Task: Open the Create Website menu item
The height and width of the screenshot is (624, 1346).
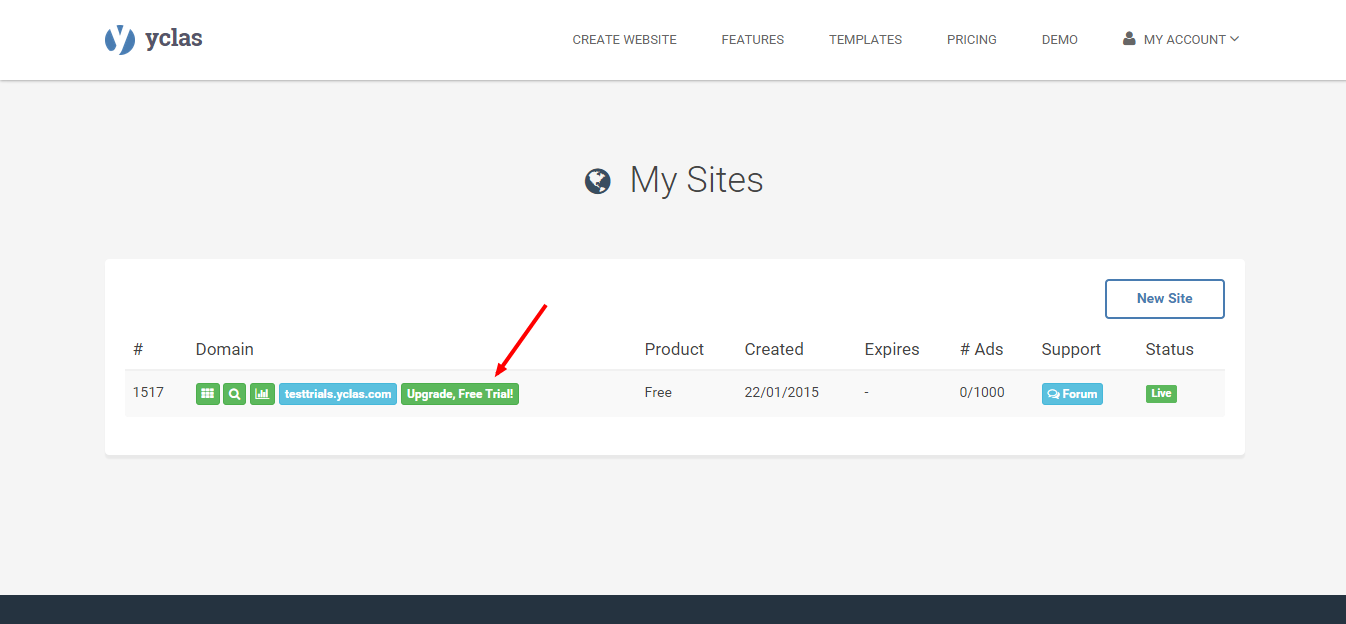Action: [625, 40]
